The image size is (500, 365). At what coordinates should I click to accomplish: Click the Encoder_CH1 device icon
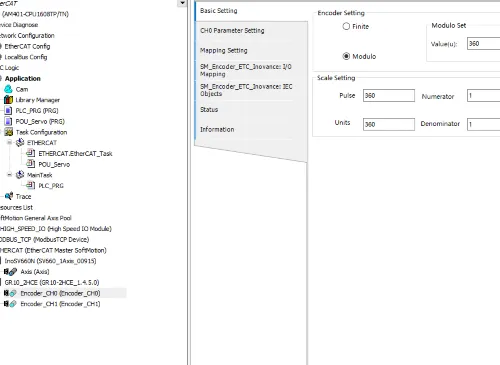click(10, 304)
